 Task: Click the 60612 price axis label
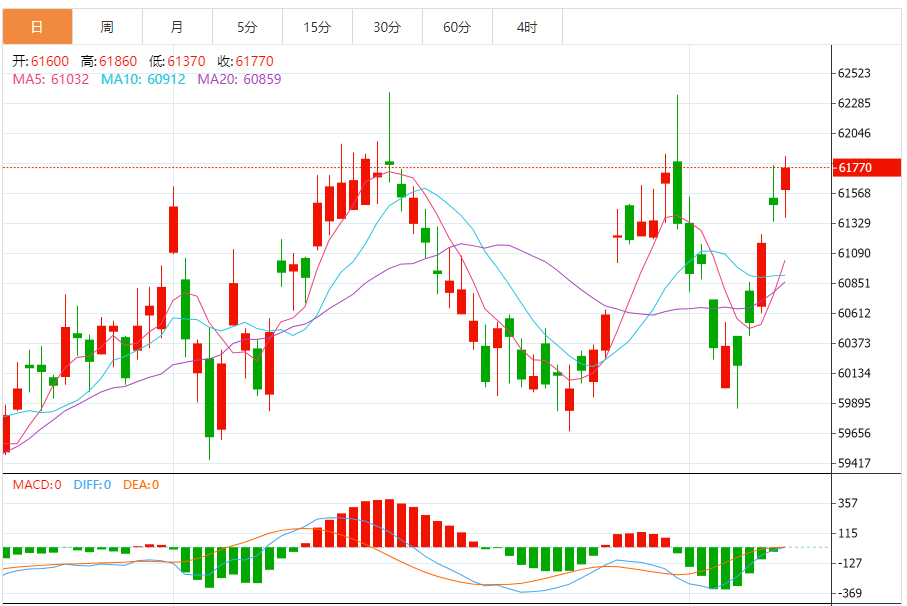point(854,313)
